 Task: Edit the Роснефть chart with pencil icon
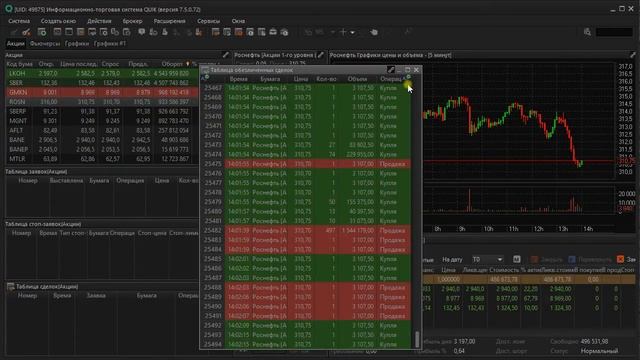point(633,55)
